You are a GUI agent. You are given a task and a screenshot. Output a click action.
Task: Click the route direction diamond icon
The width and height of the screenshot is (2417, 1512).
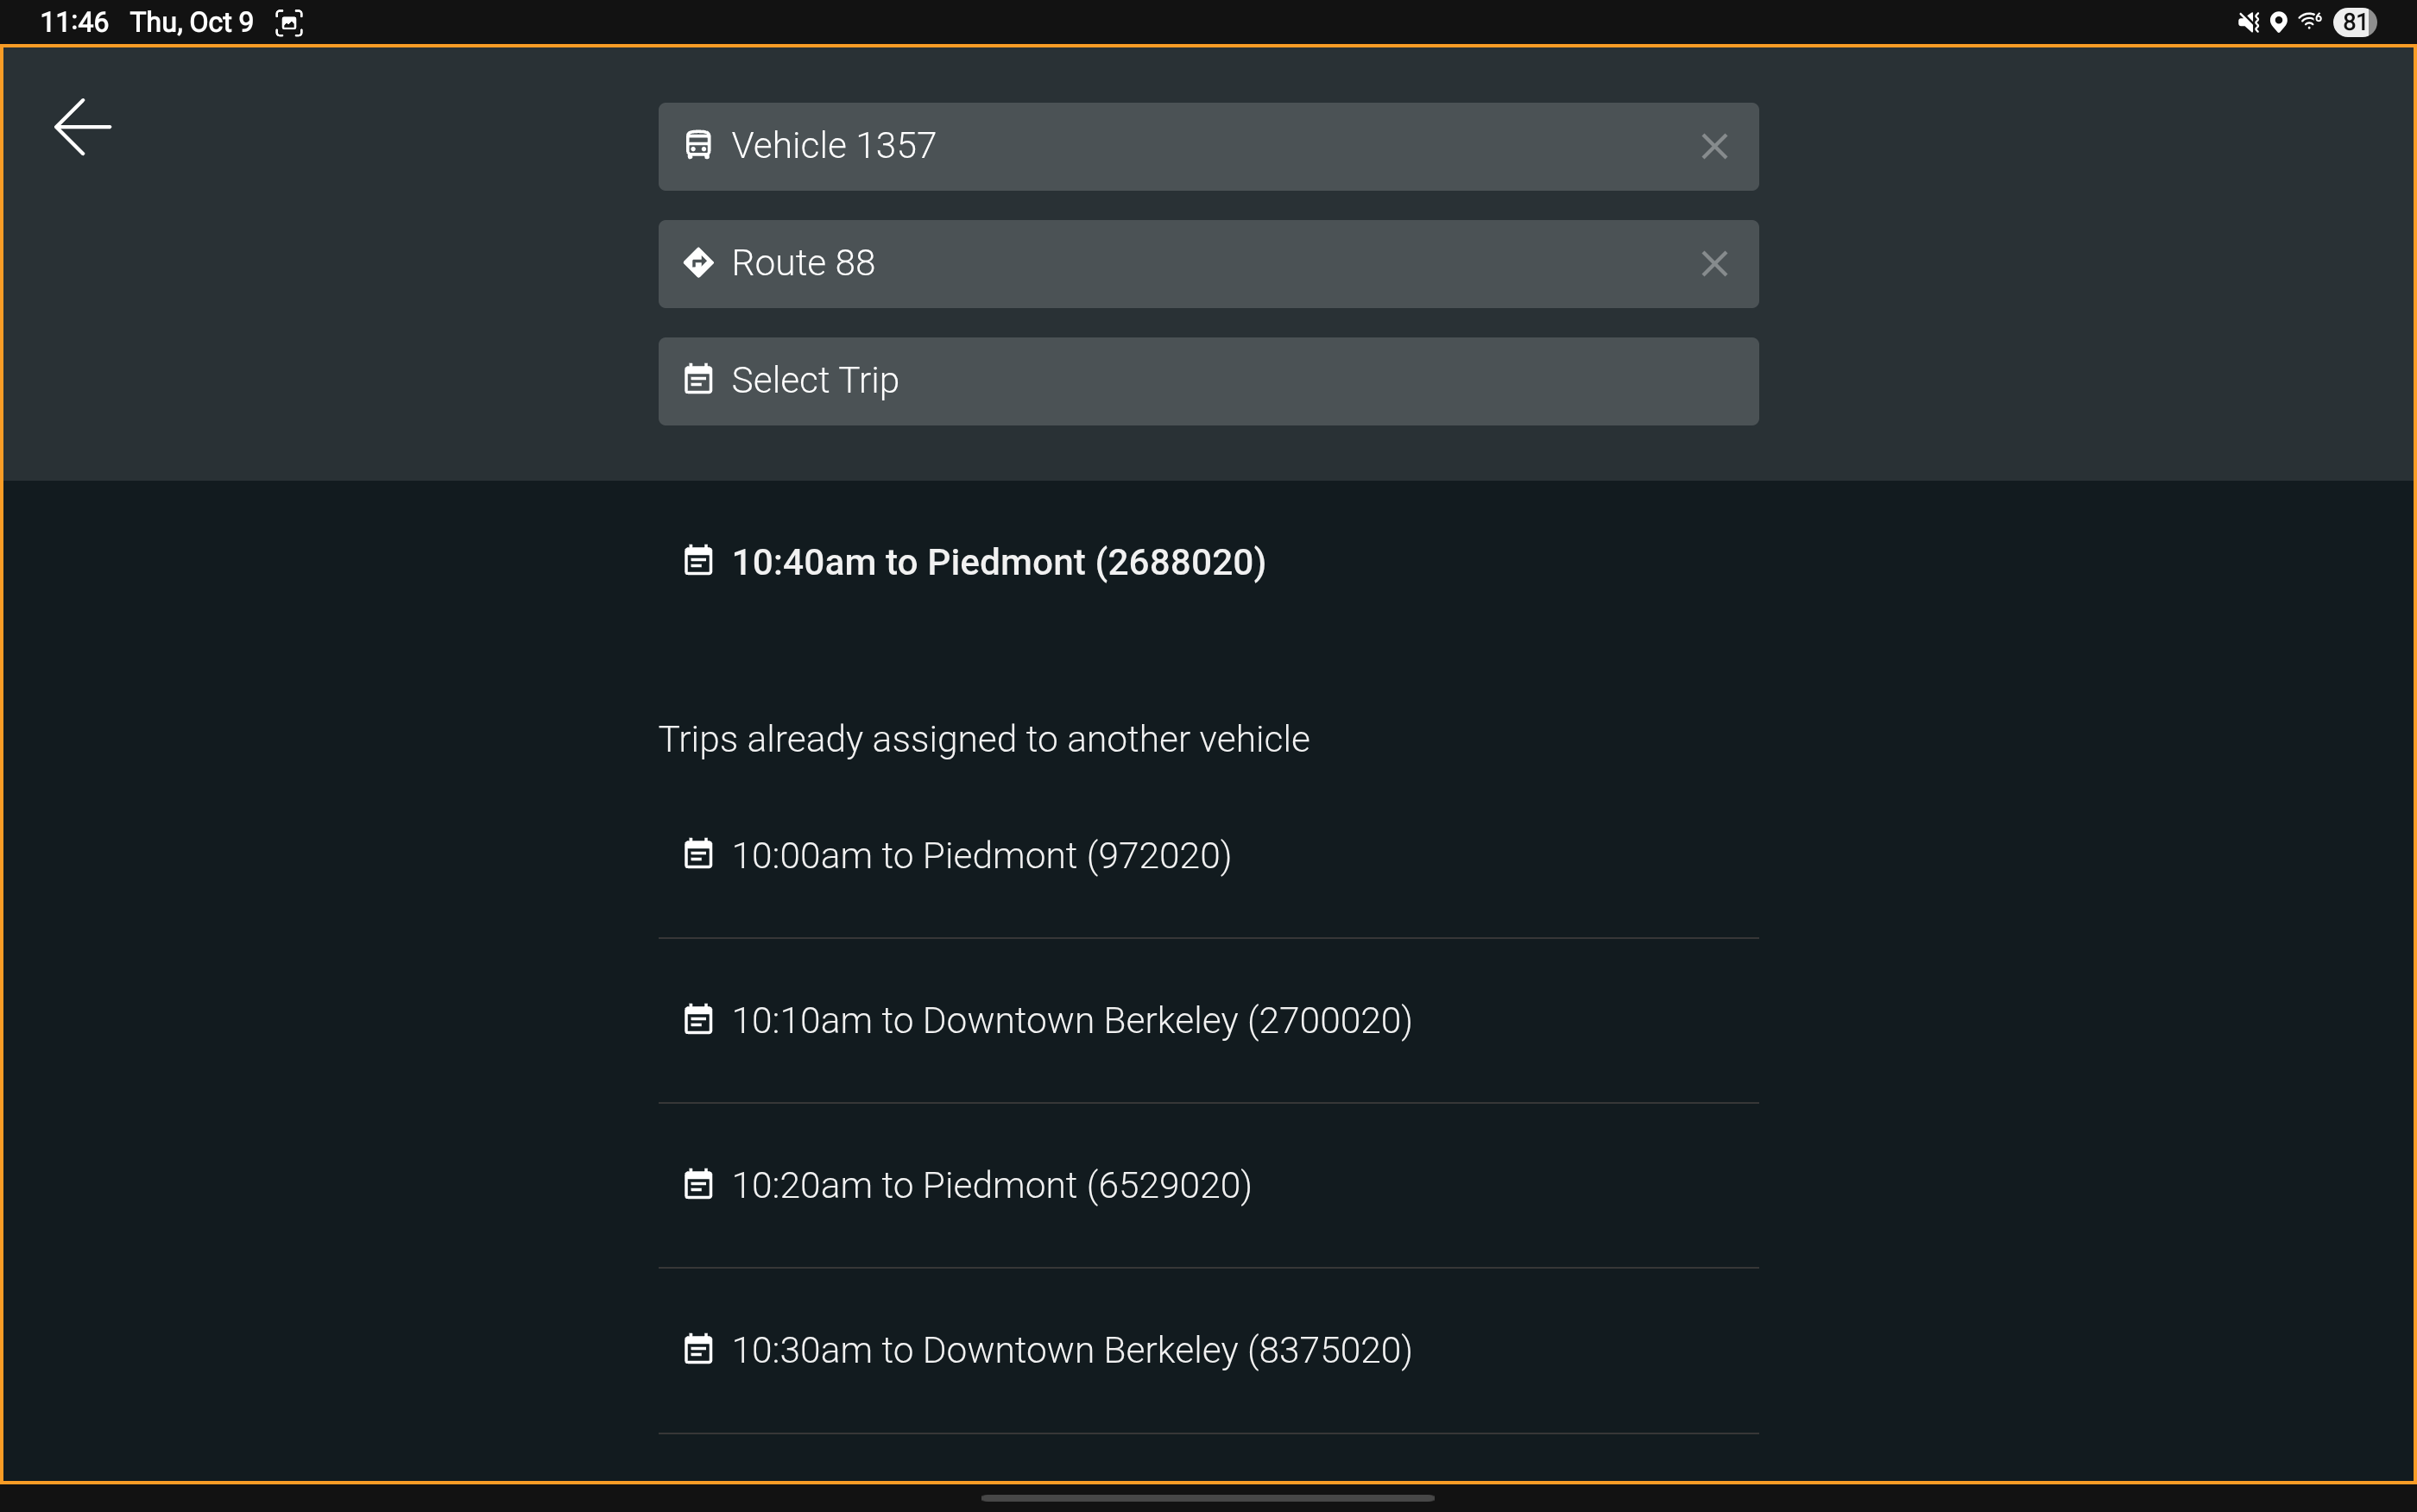click(x=698, y=263)
